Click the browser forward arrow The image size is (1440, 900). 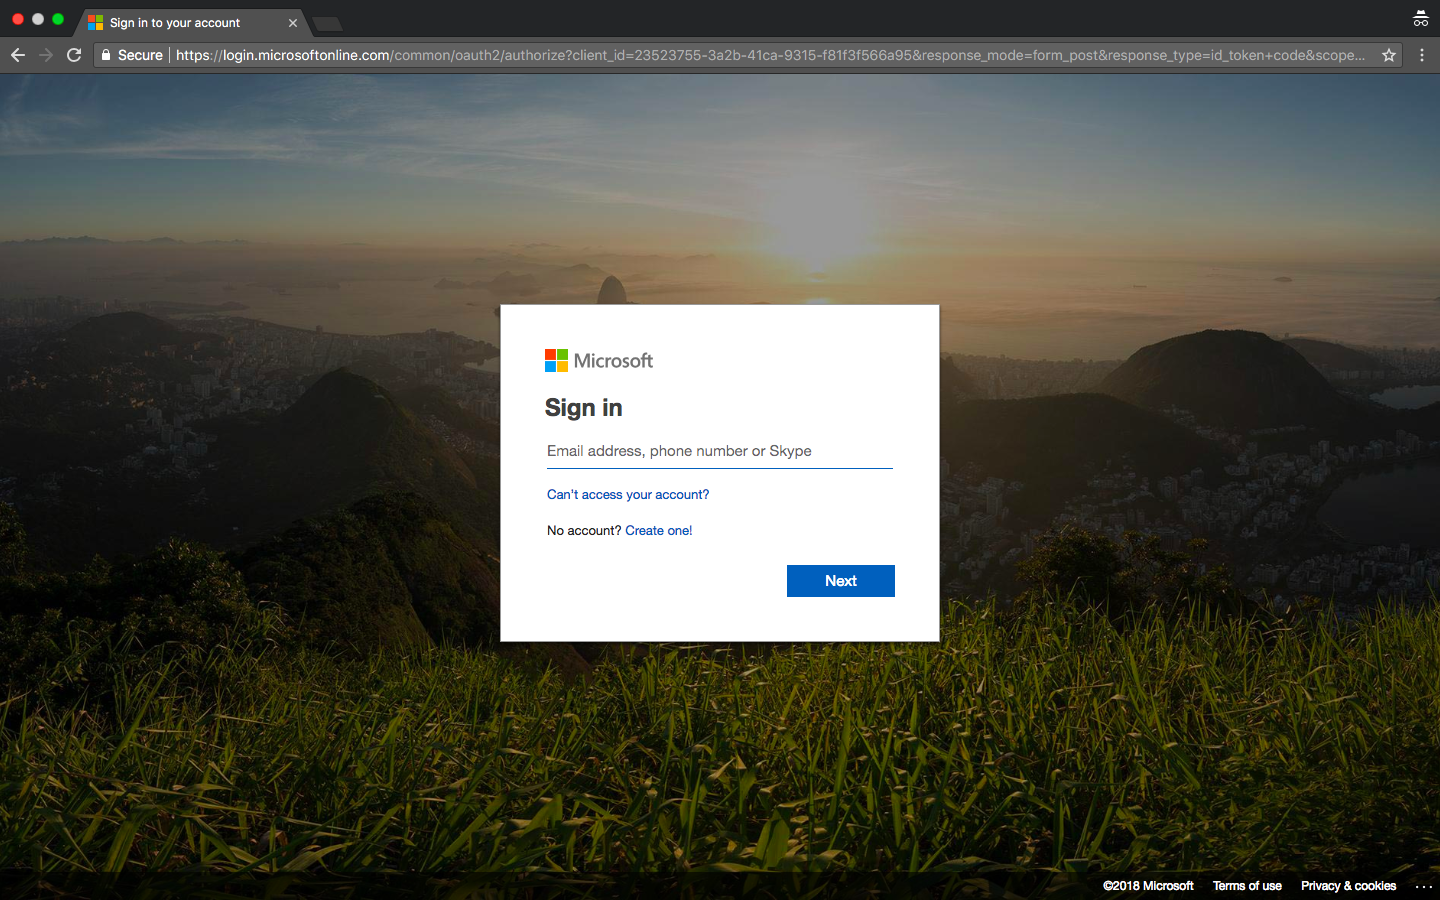click(46, 55)
